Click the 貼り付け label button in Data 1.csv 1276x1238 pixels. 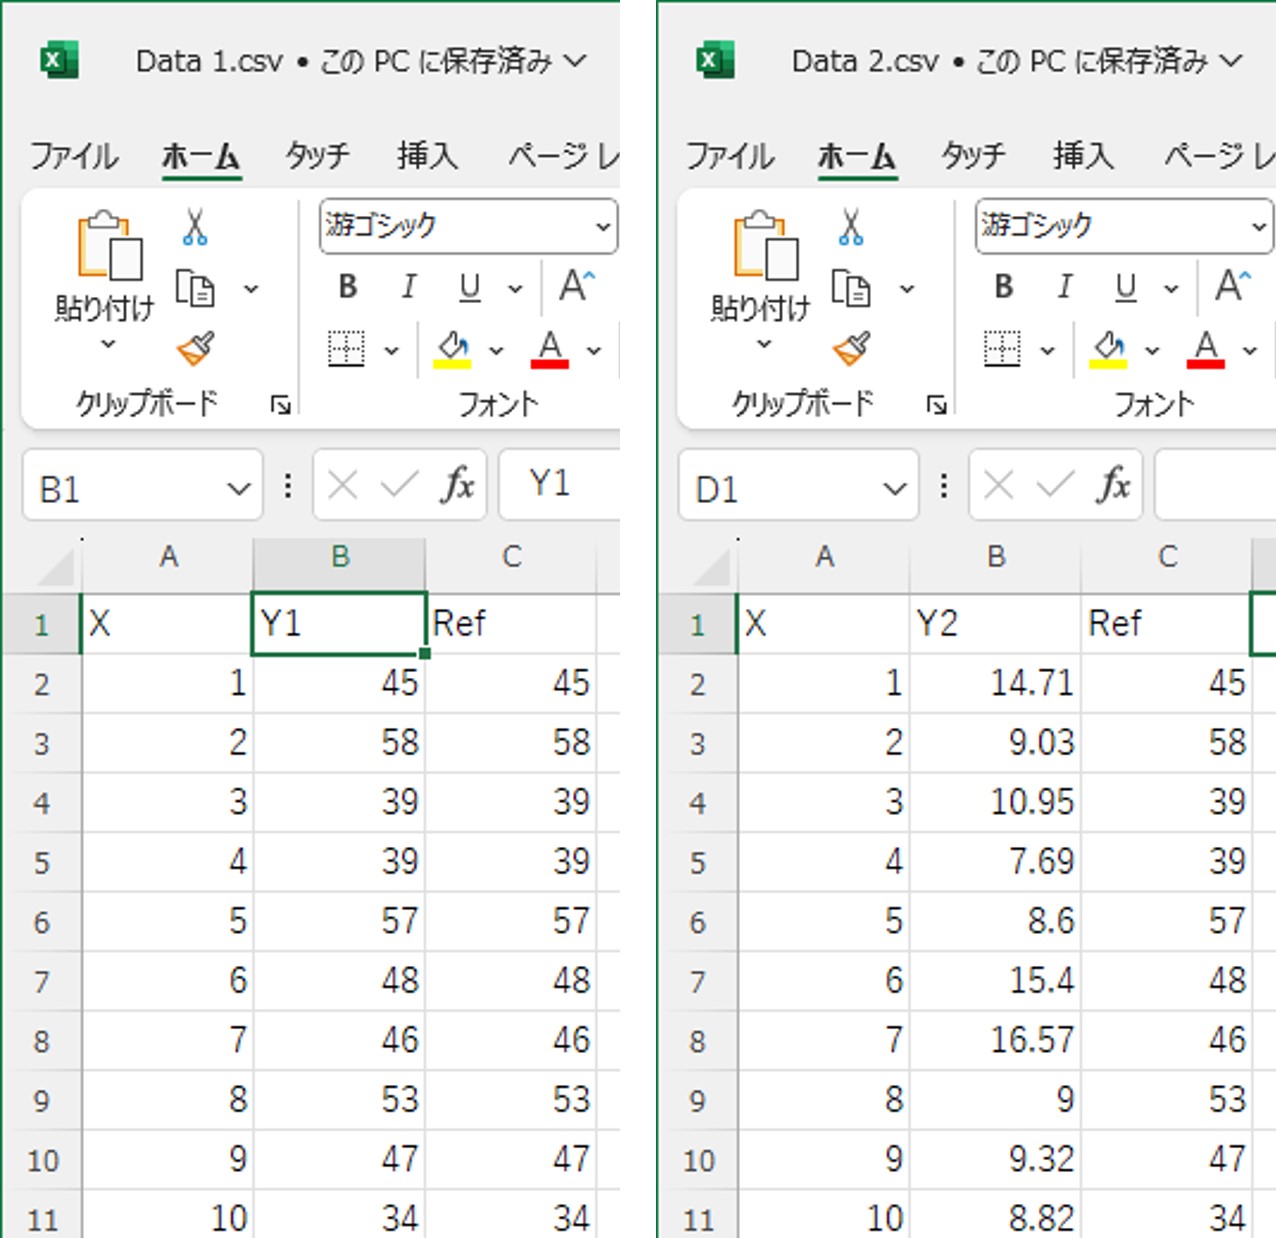(x=105, y=308)
